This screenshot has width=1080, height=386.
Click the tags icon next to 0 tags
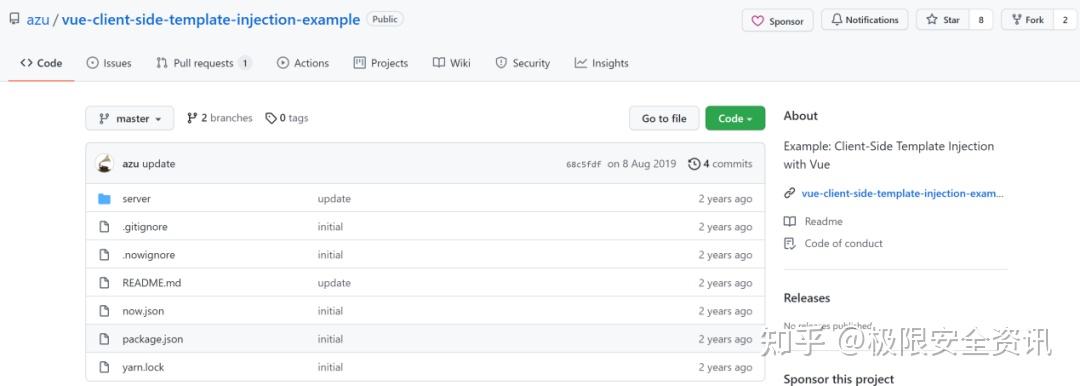coord(271,119)
